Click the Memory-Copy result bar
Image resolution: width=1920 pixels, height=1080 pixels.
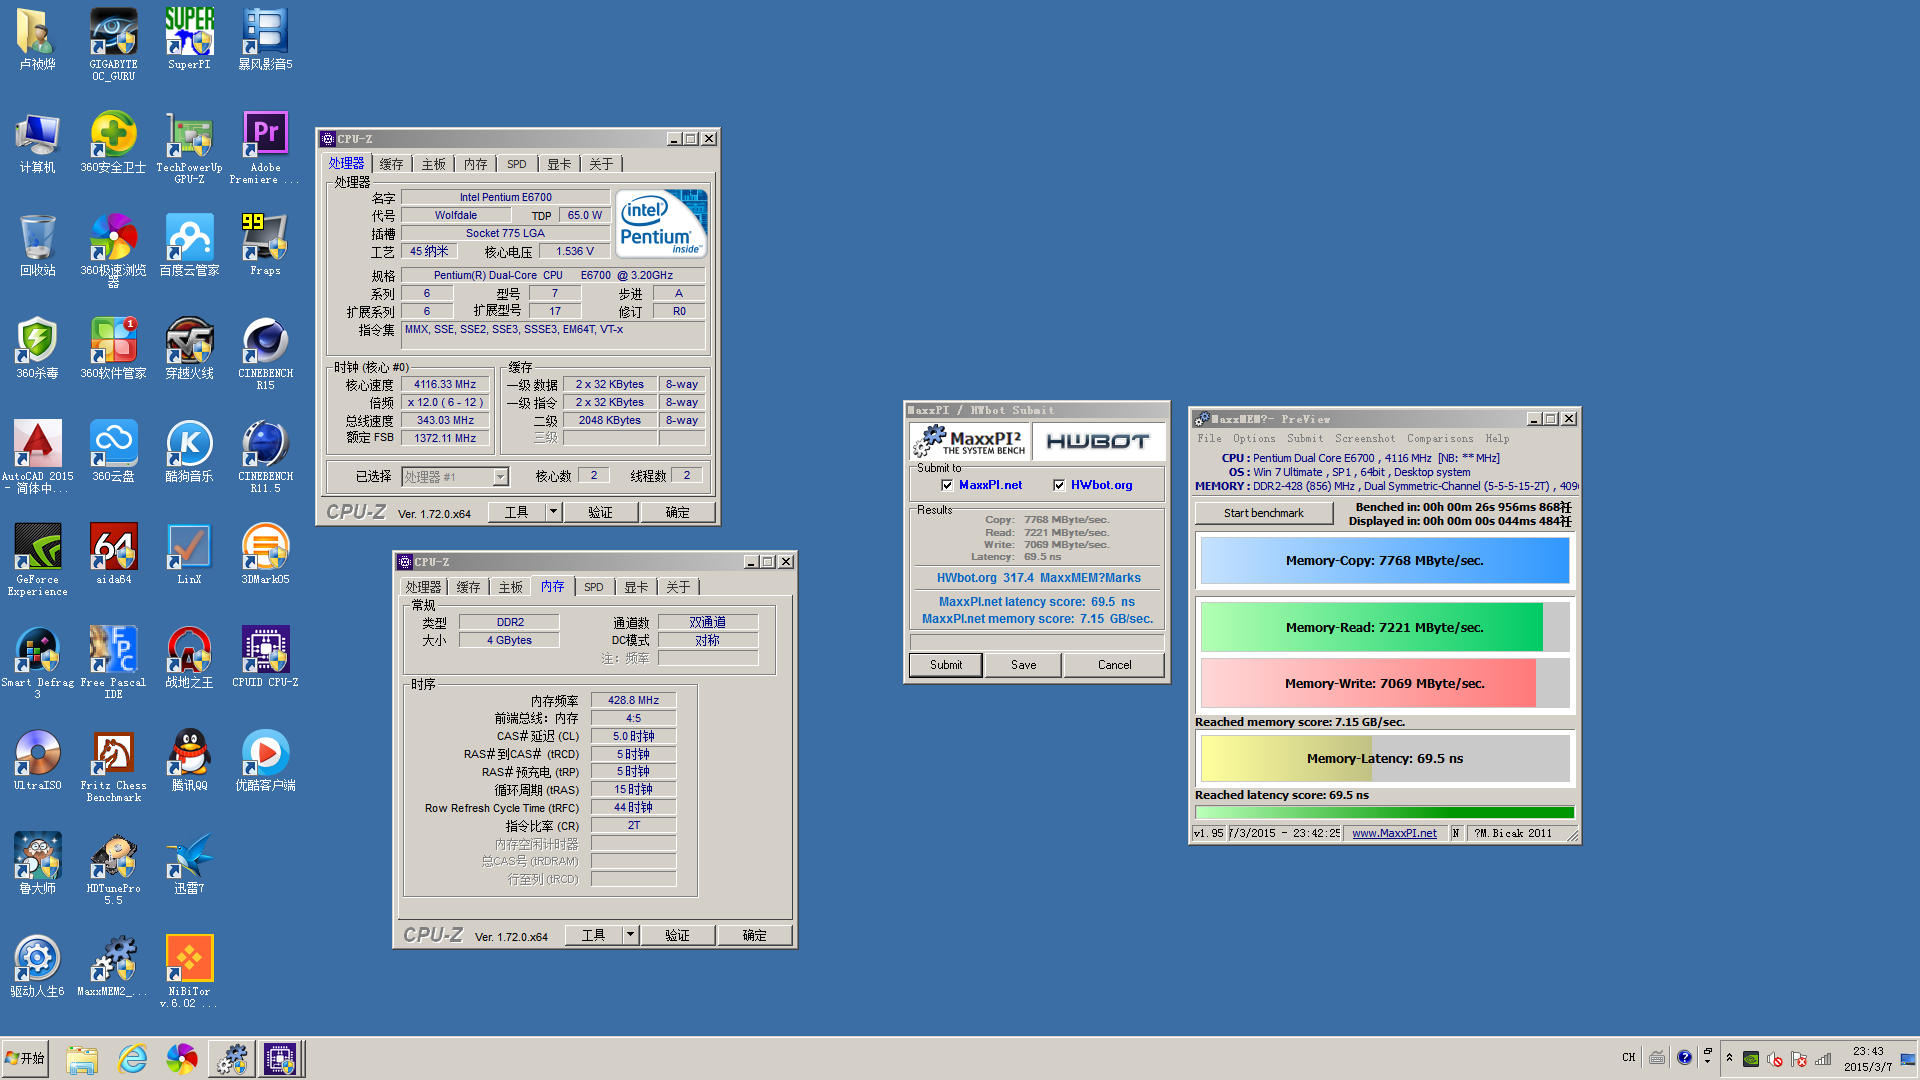coord(1384,560)
